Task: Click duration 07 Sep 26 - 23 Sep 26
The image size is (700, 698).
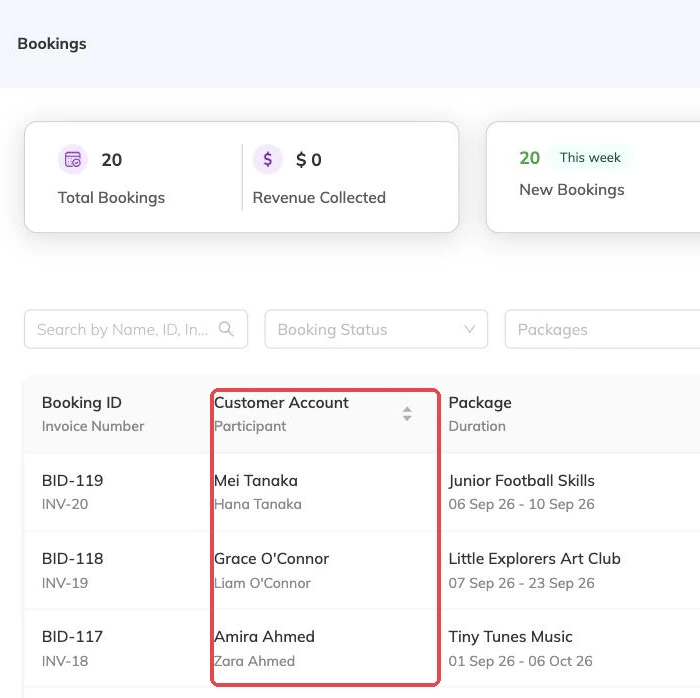Action: click(521, 583)
